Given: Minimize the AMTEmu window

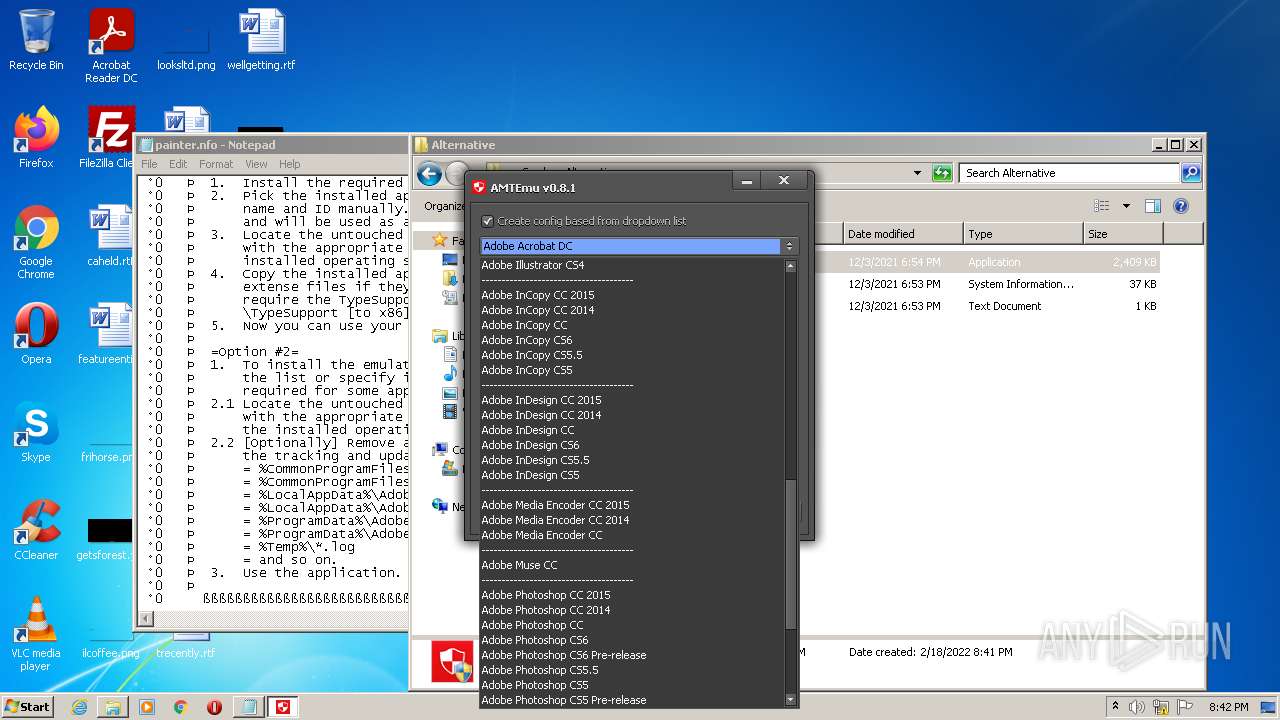Looking at the screenshot, I should coord(746,181).
